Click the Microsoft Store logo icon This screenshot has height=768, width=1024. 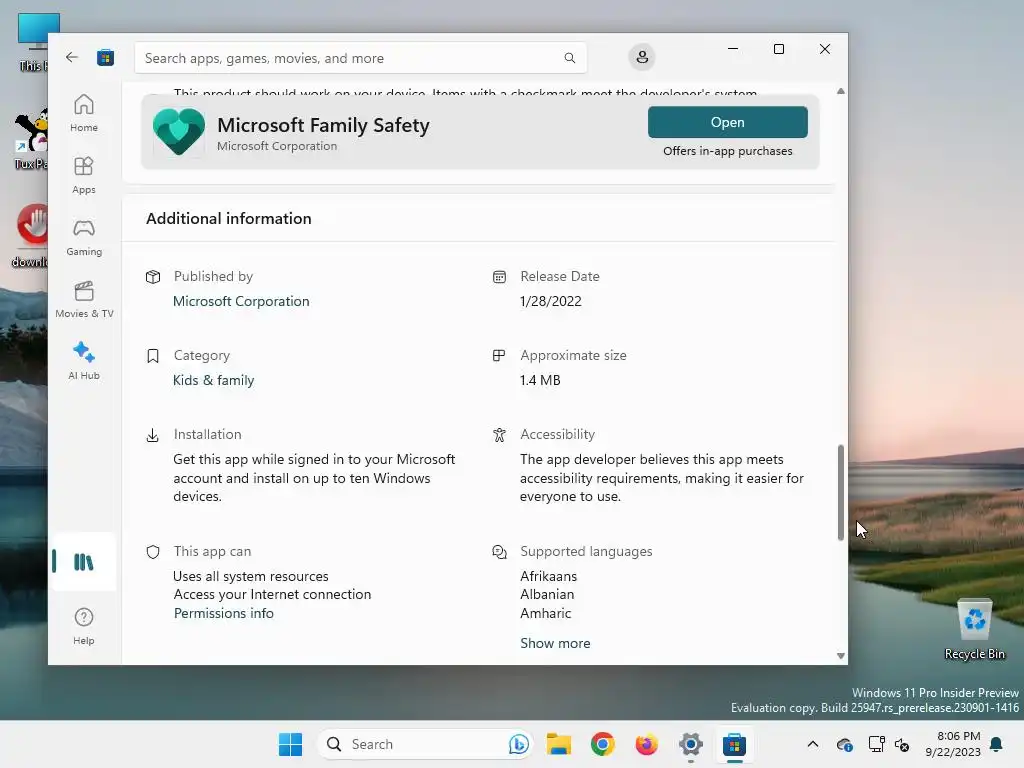tap(105, 57)
